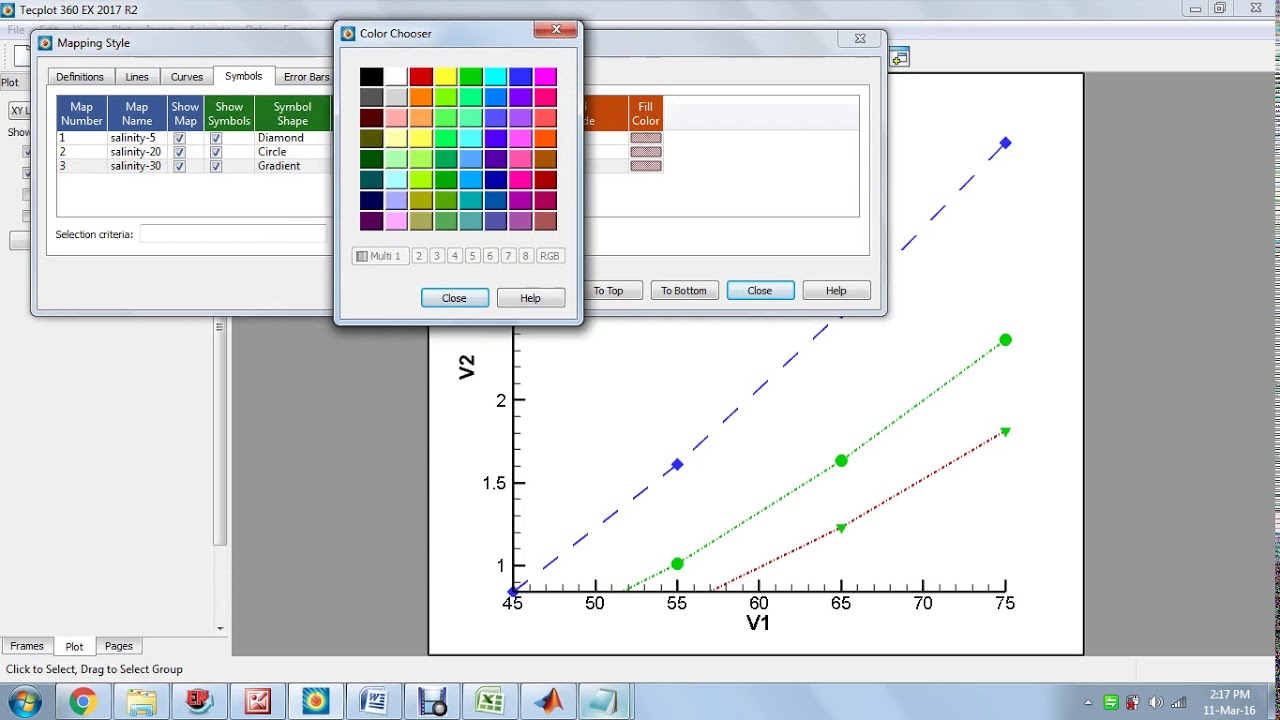This screenshot has width=1280, height=720.
Task: Switch to the Pages sidebar tab
Action: point(119,646)
